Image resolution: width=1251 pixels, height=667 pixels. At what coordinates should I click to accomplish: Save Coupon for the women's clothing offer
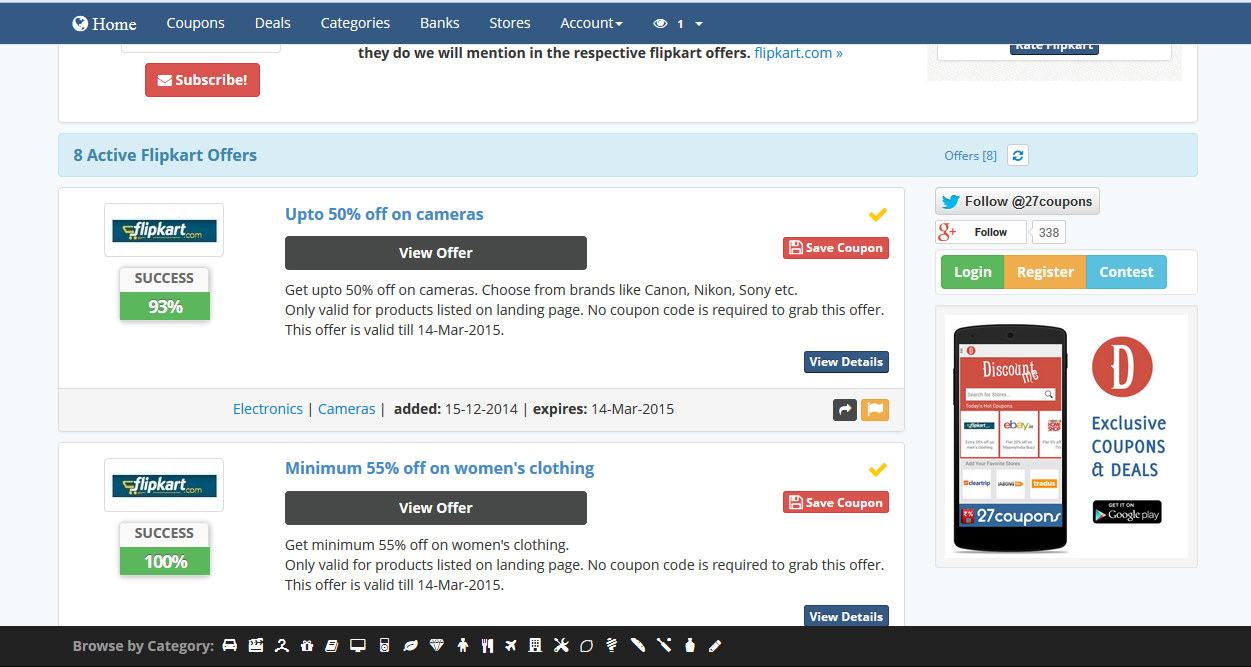point(836,503)
